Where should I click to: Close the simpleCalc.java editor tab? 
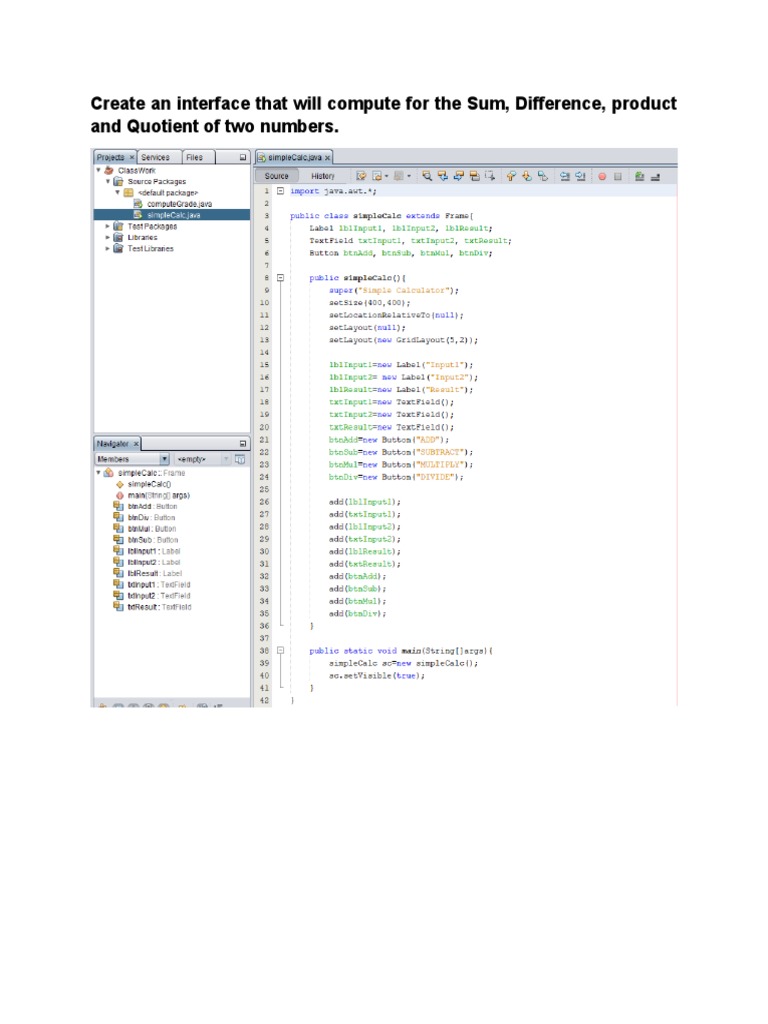(x=327, y=158)
